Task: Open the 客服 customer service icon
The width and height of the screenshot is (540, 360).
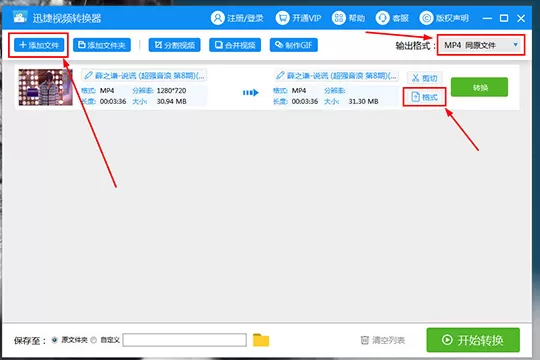Action: point(382,18)
